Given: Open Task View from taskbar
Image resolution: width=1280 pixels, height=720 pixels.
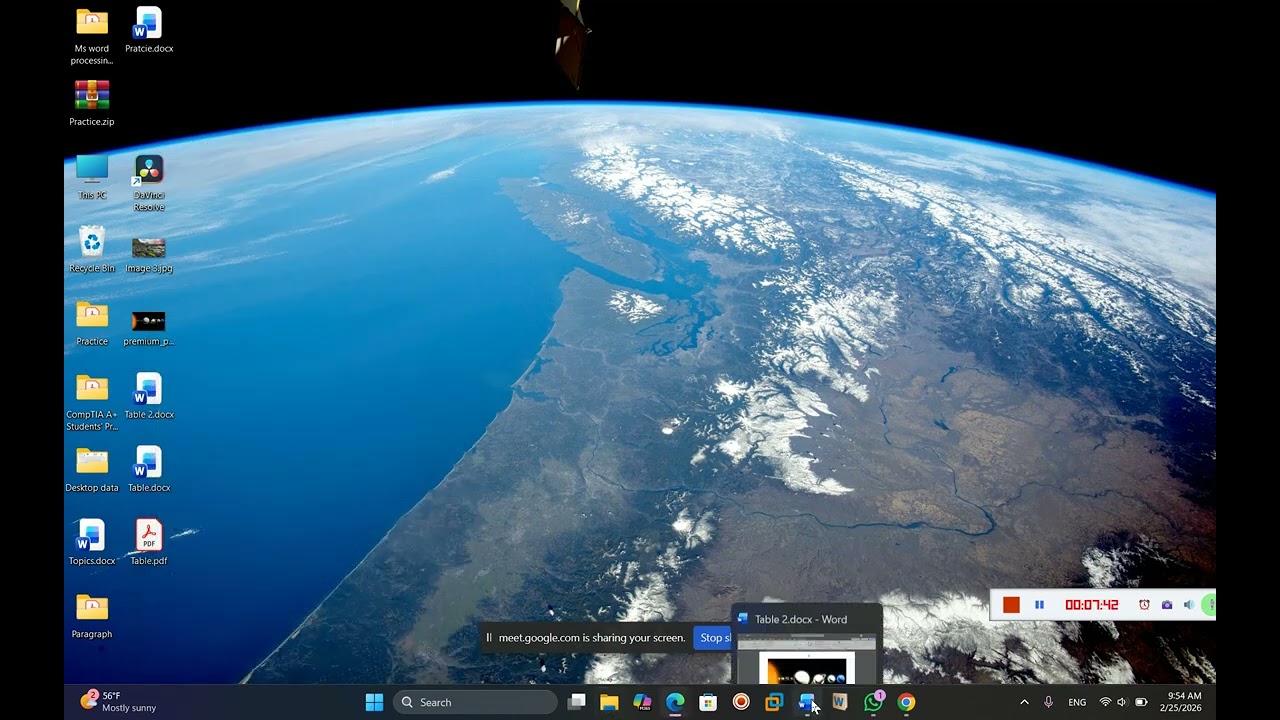Looking at the screenshot, I should (577, 702).
